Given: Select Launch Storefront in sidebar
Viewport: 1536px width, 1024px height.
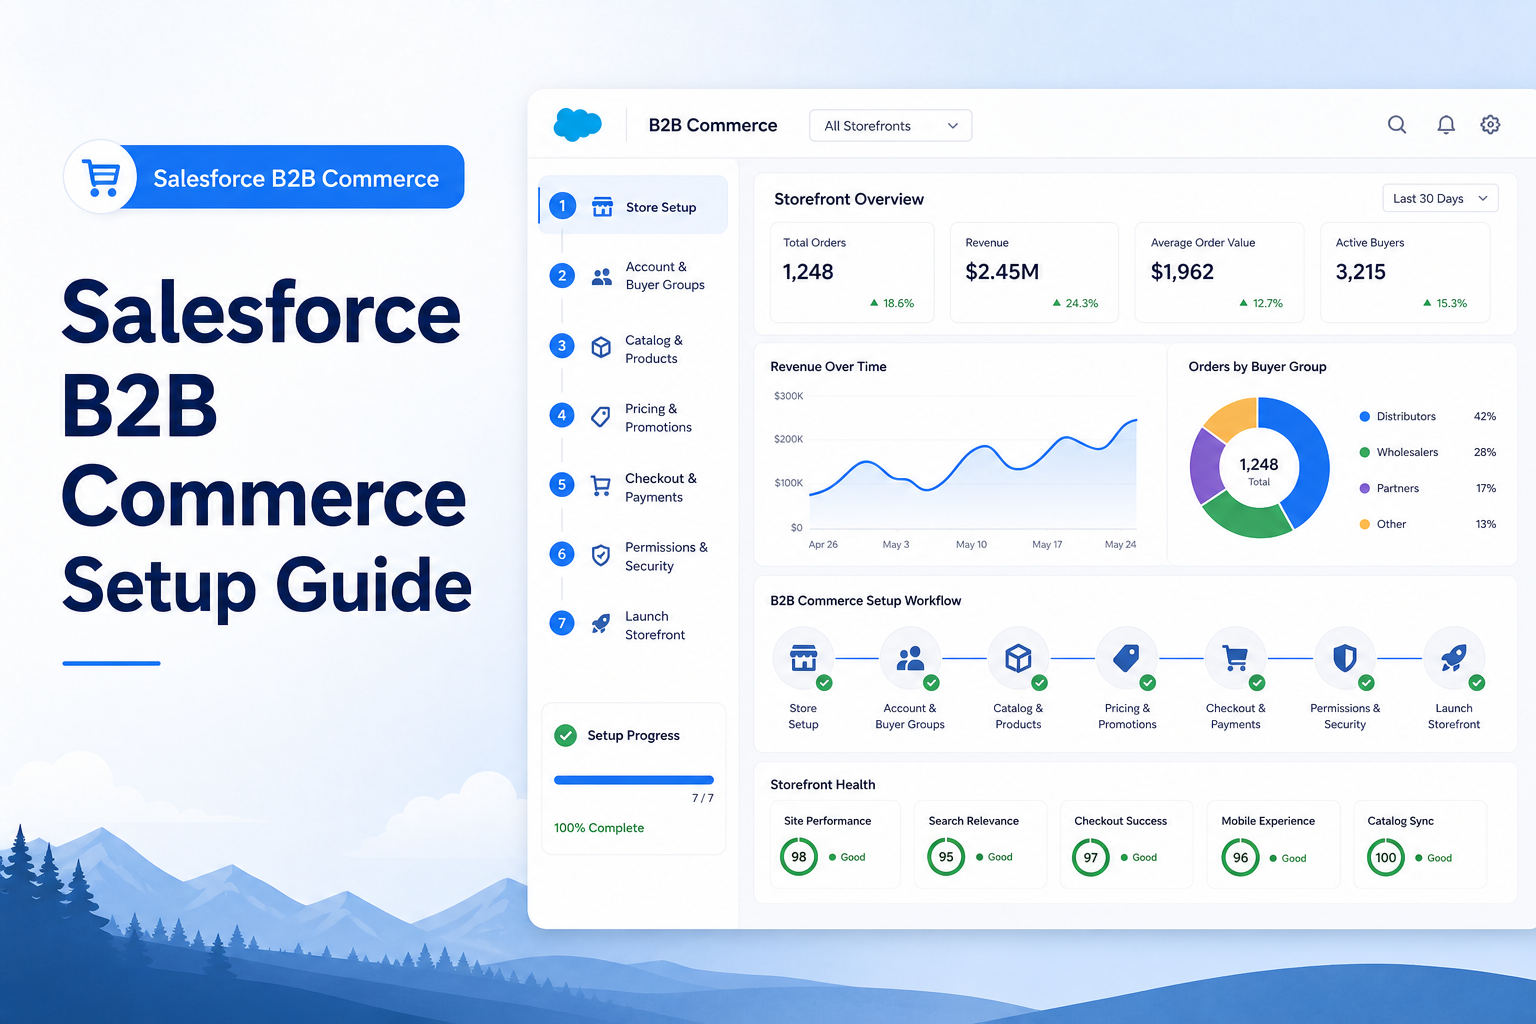Looking at the screenshot, I should [633, 625].
